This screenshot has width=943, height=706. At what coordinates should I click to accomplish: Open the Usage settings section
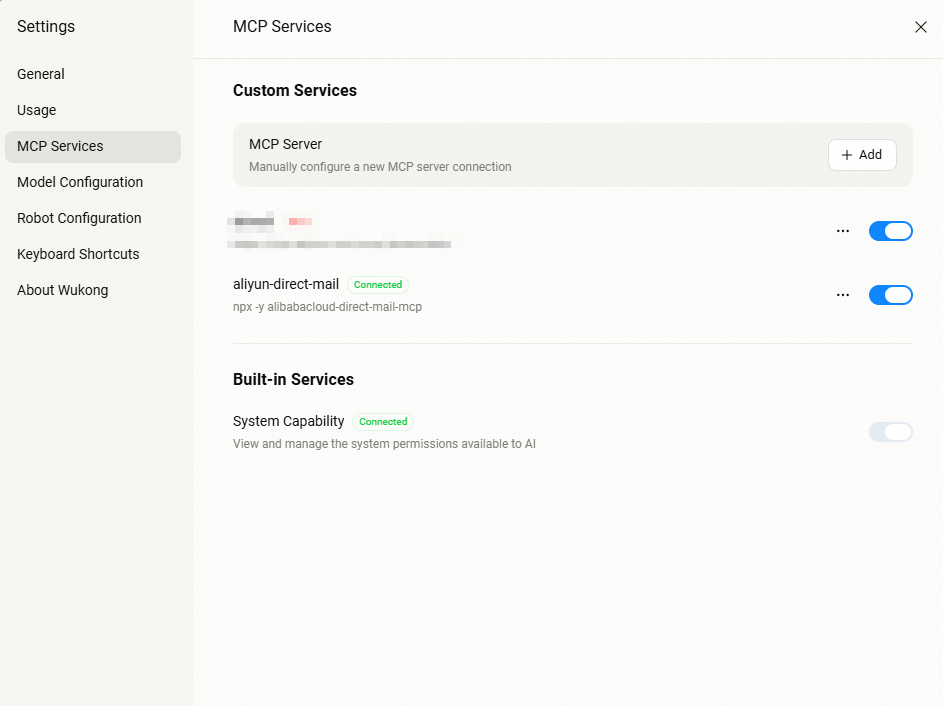pos(37,110)
